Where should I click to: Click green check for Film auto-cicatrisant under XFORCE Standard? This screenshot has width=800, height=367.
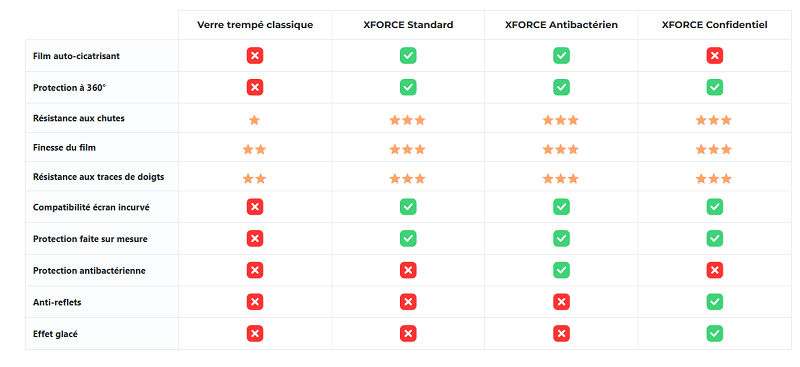[x=408, y=56]
